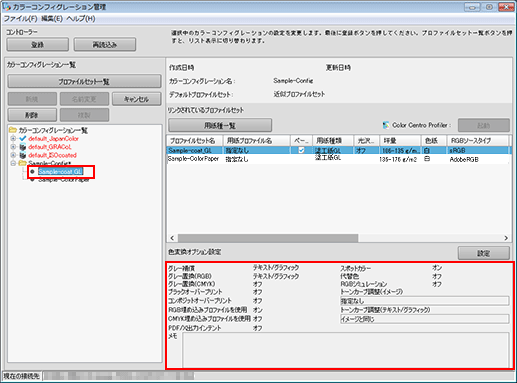This screenshot has height=383, width=517.
Task: Click the 色紙 column header
Action: [x=434, y=141]
